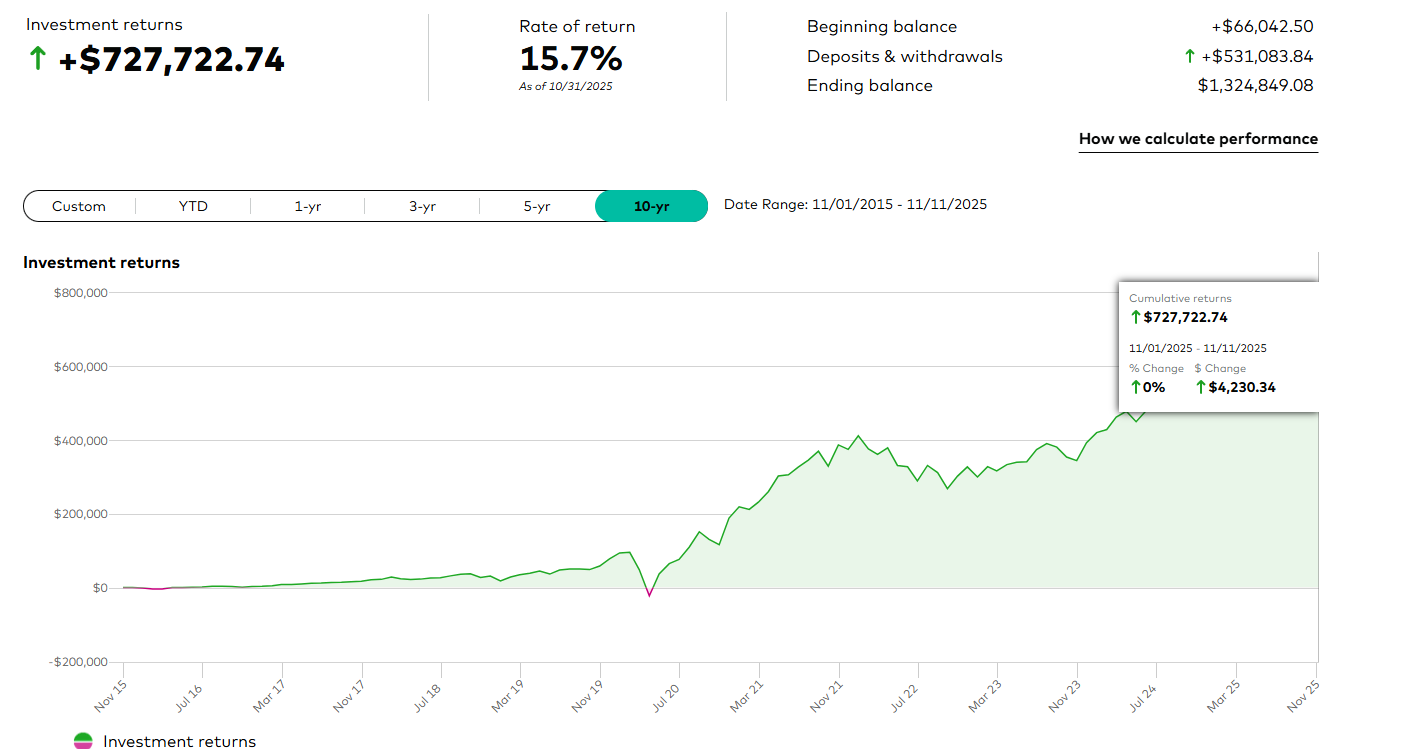This screenshot has height=749, width=1416.
Task: Click the Ending balance label
Action: pos(870,86)
